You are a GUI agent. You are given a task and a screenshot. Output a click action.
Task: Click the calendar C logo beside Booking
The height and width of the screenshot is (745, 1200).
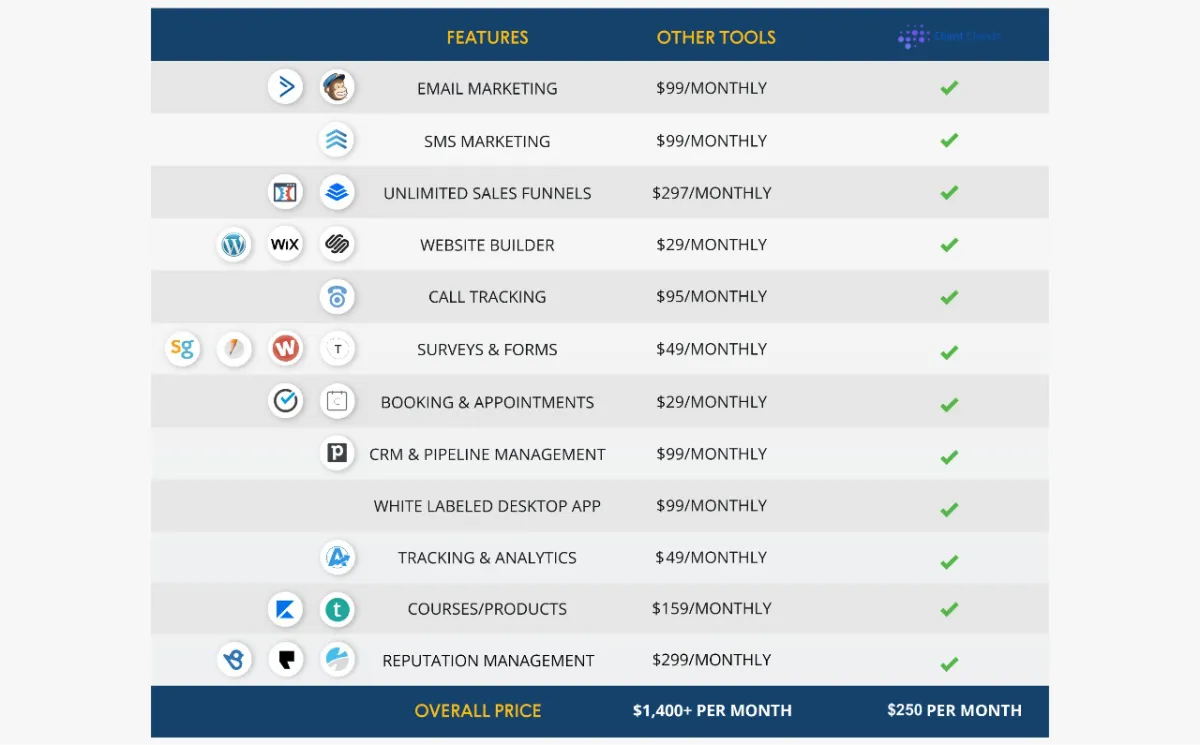(x=338, y=402)
